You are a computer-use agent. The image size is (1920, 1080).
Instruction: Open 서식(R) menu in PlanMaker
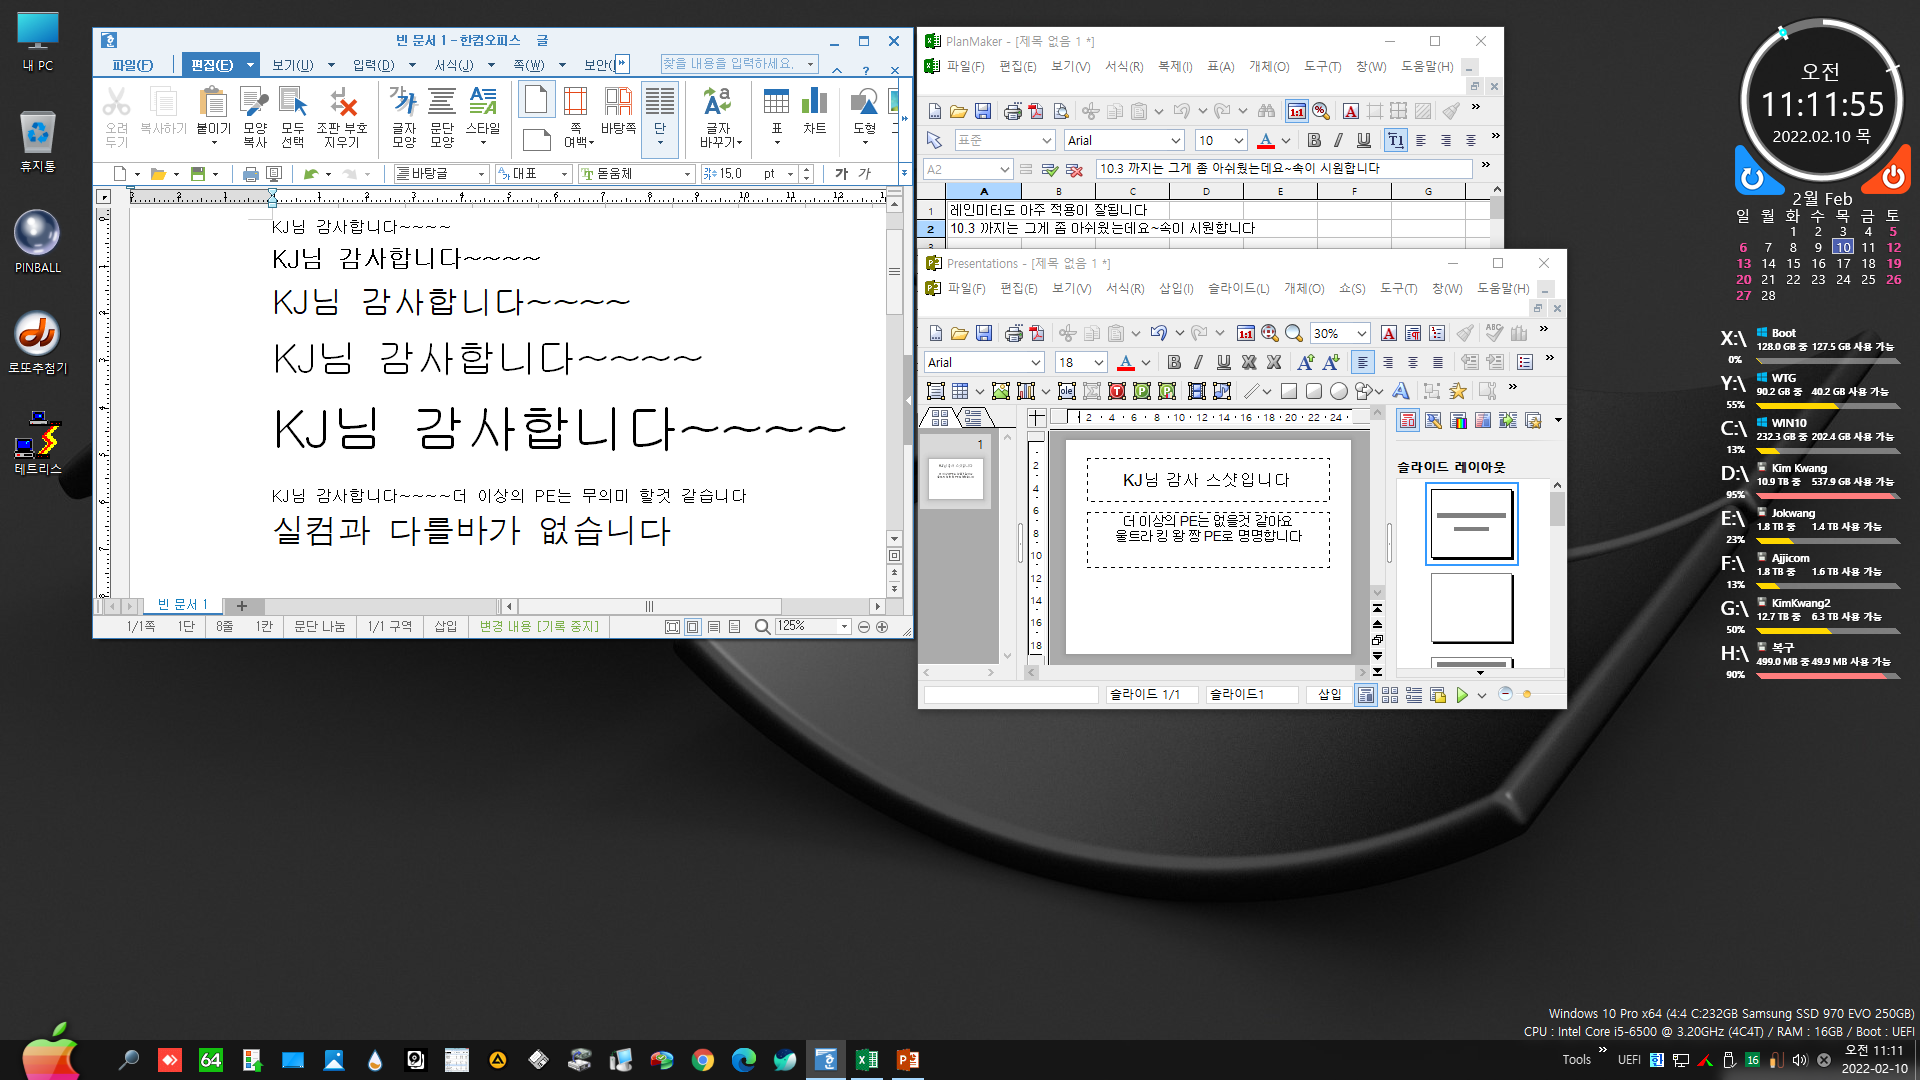pos(1123,67)
